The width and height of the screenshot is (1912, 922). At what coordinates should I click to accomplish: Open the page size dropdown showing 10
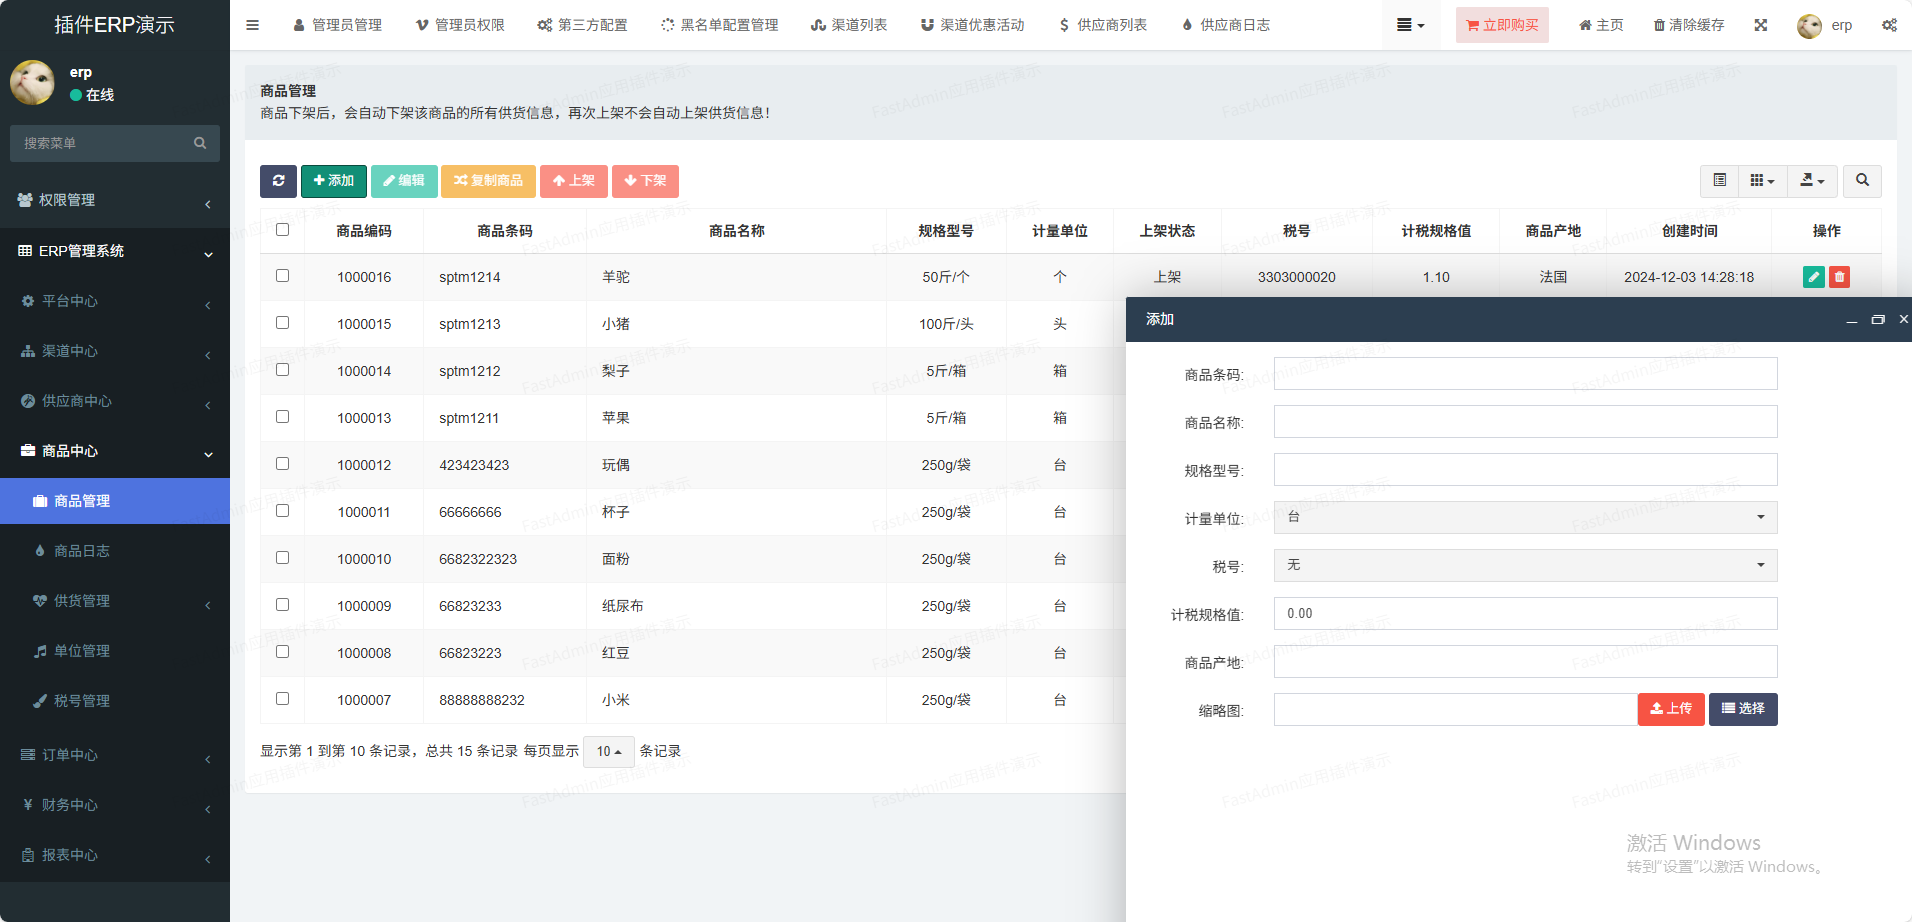pos(608,751)
